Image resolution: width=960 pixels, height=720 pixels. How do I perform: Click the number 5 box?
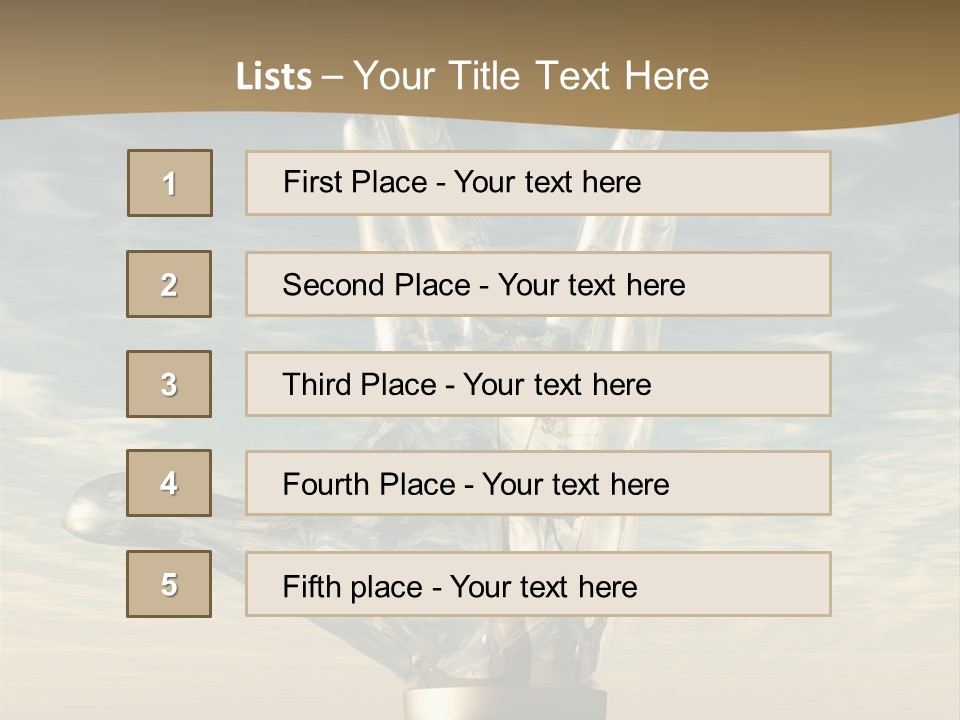point(169,584)
